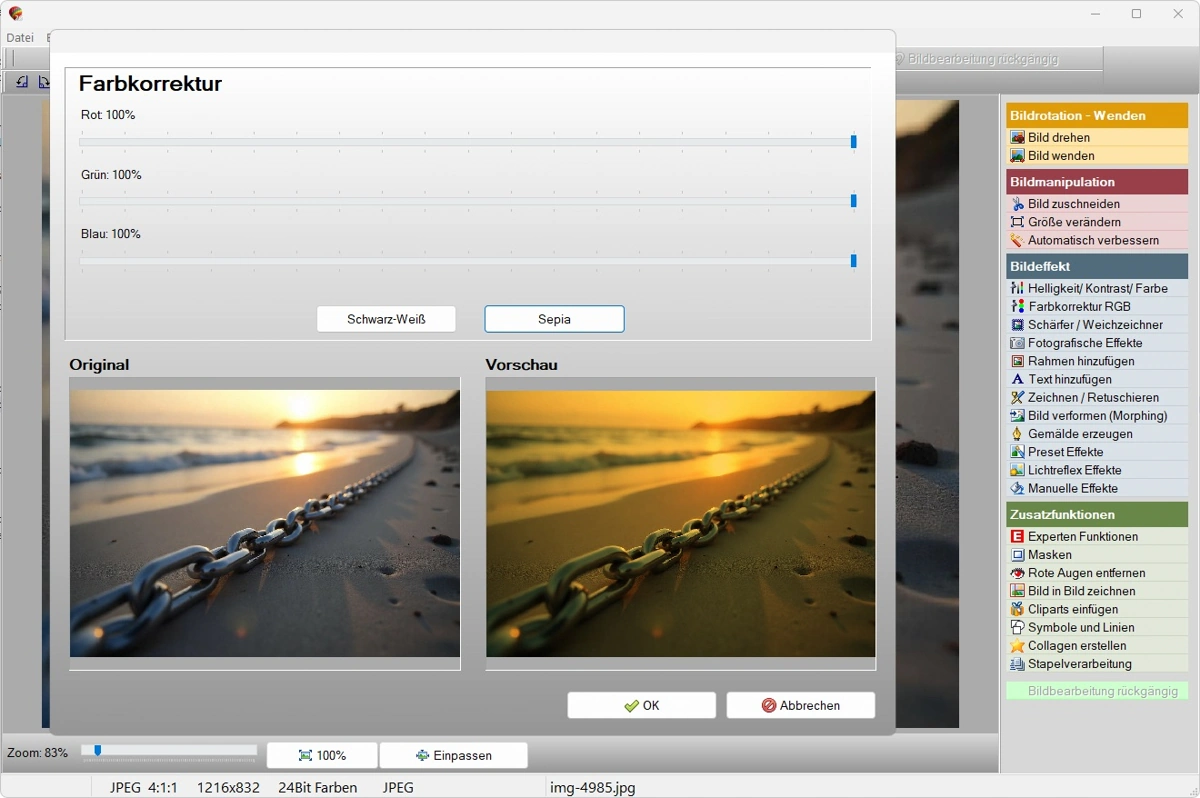Open Collagen erstellen
The height and width of the screenshot is (798, 1200).
click(x=1067, y=645)
